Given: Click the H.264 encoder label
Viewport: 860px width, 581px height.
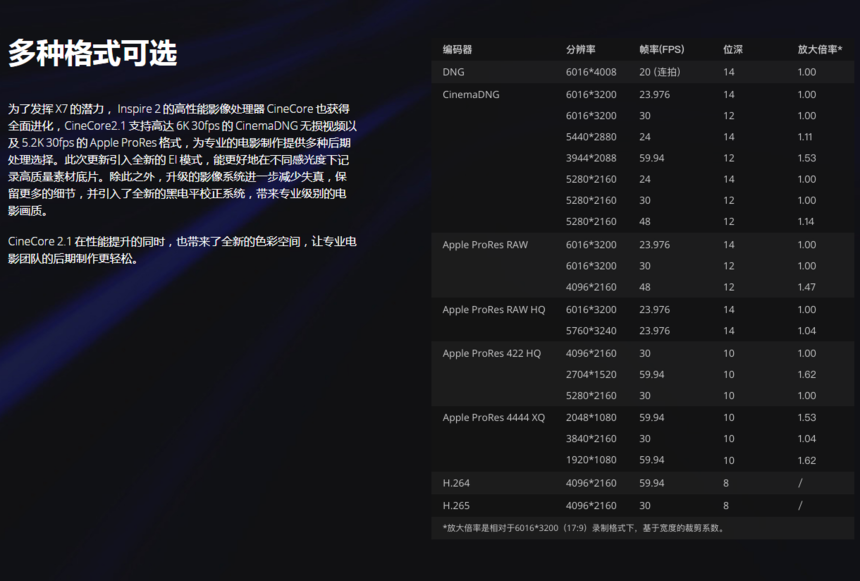Looking at the screenshot, I should point(456,483).
